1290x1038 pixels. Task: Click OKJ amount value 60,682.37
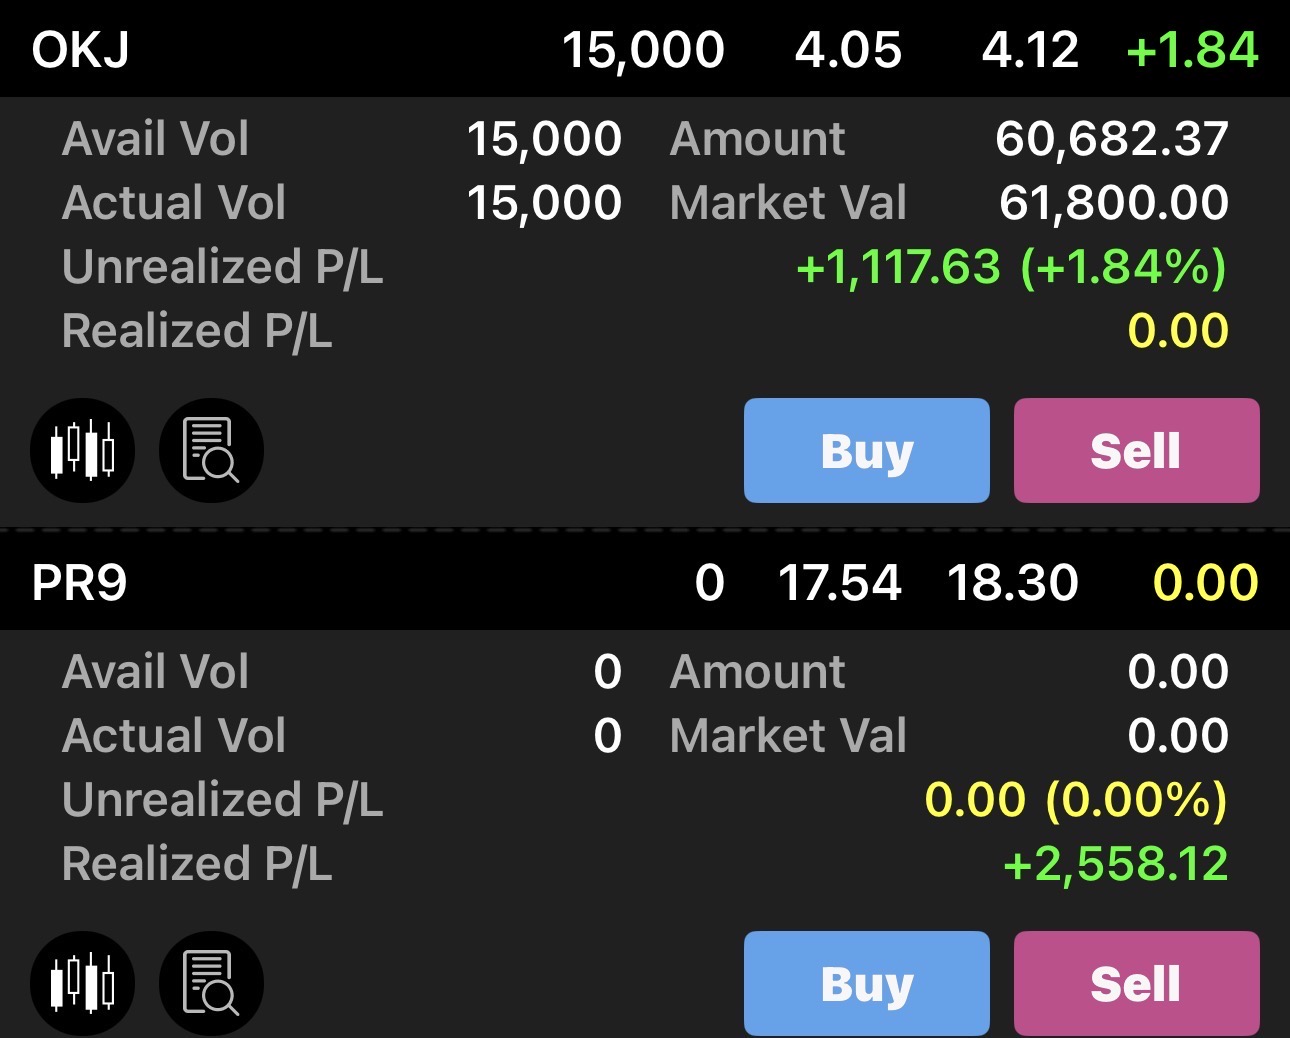coord(1111,139)
